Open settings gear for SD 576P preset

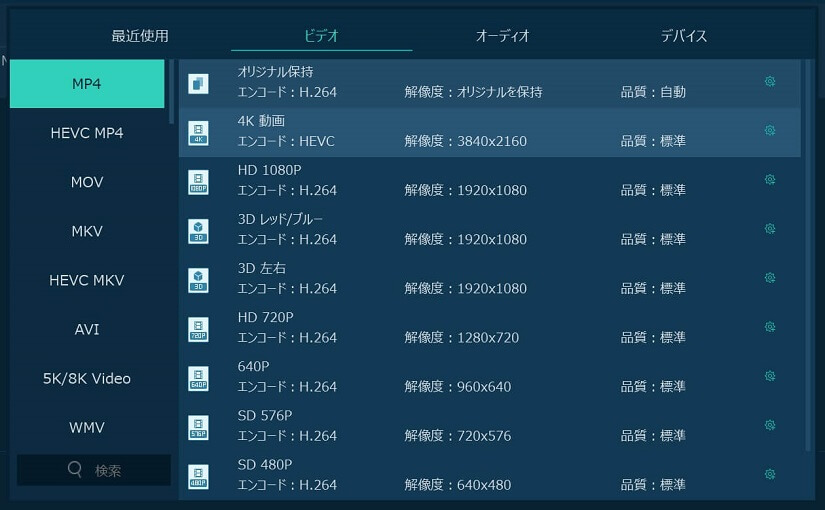[770, 425]
